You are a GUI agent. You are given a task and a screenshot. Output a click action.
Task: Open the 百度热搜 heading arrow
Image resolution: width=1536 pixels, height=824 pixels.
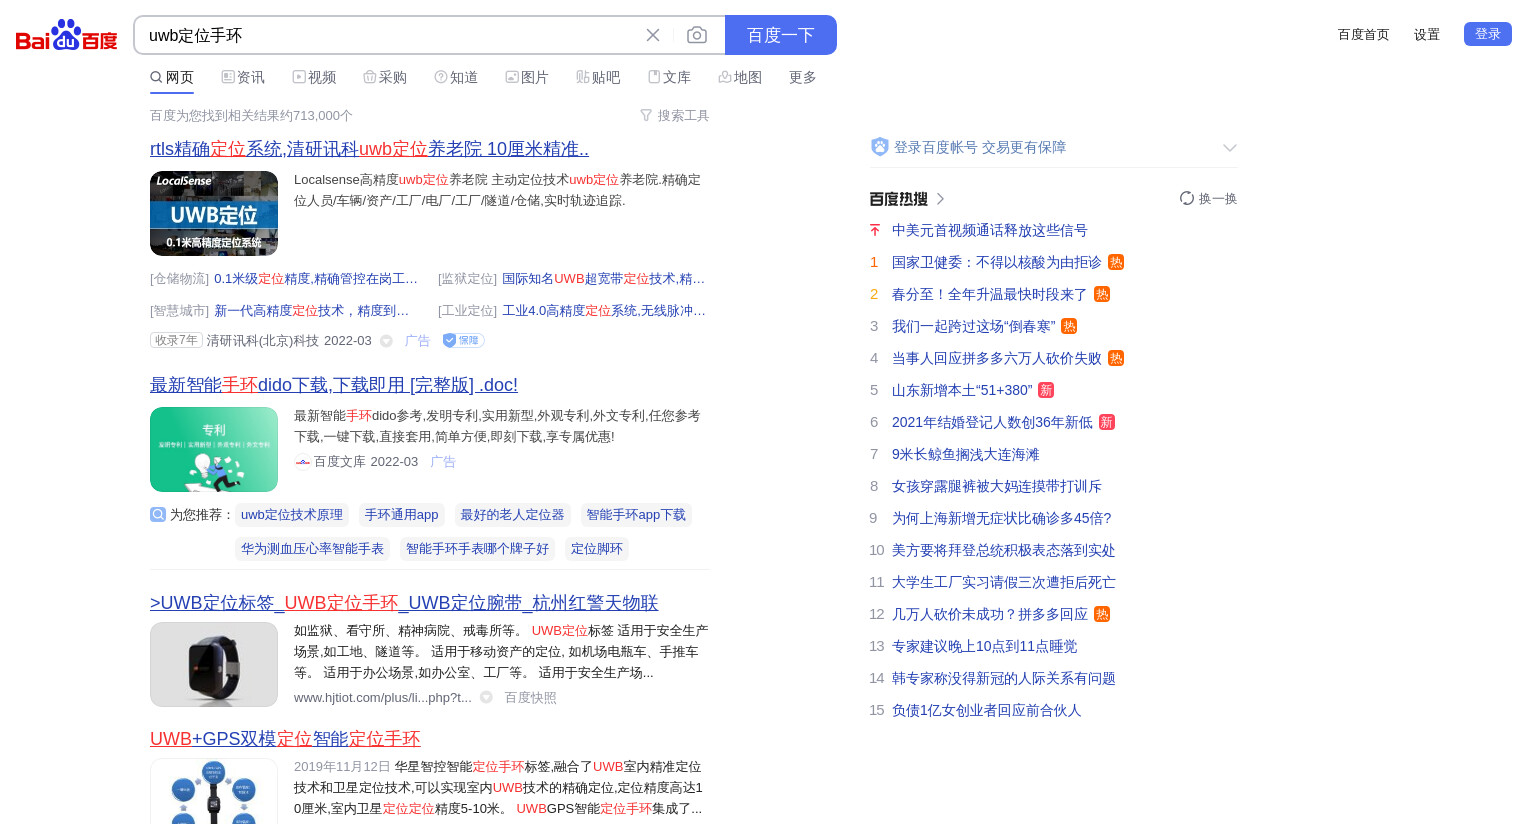click(x=940, y=199)
